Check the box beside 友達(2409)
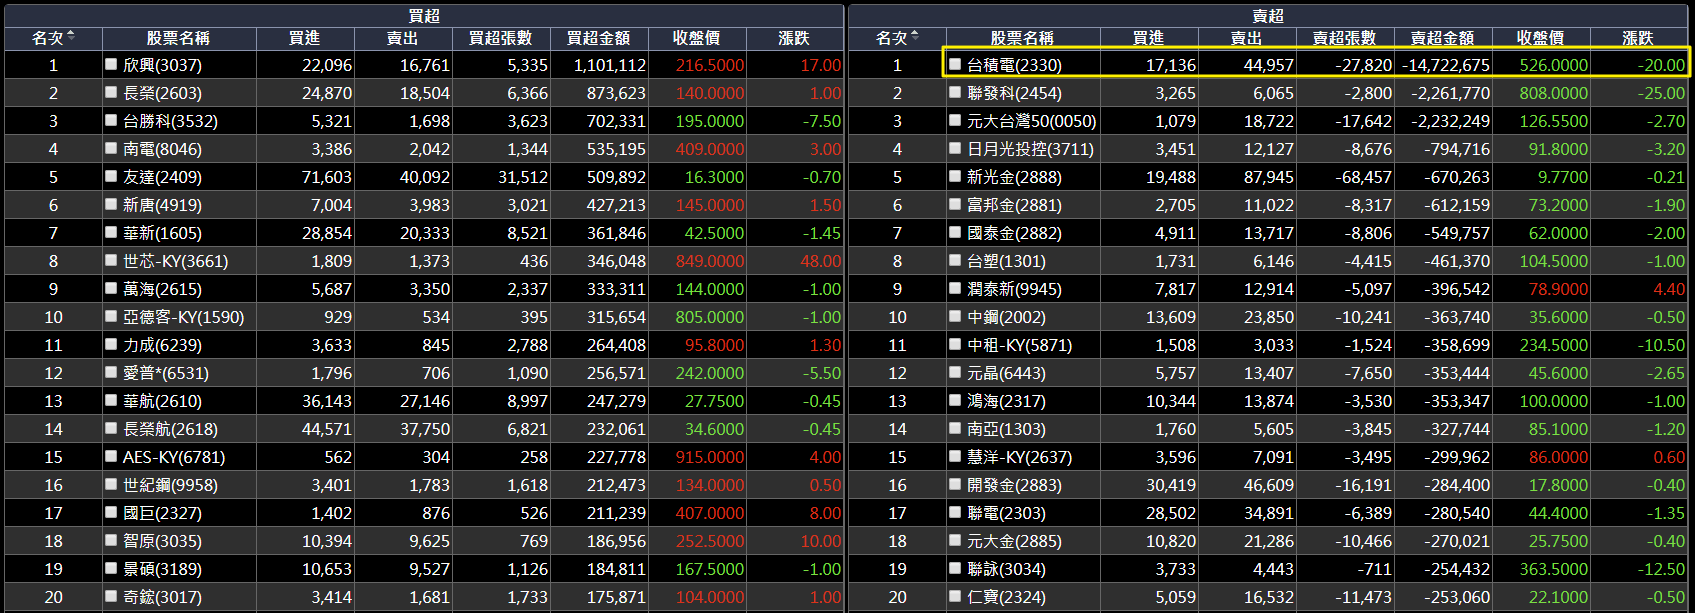1695x613 pixels. tap(111, 176)
